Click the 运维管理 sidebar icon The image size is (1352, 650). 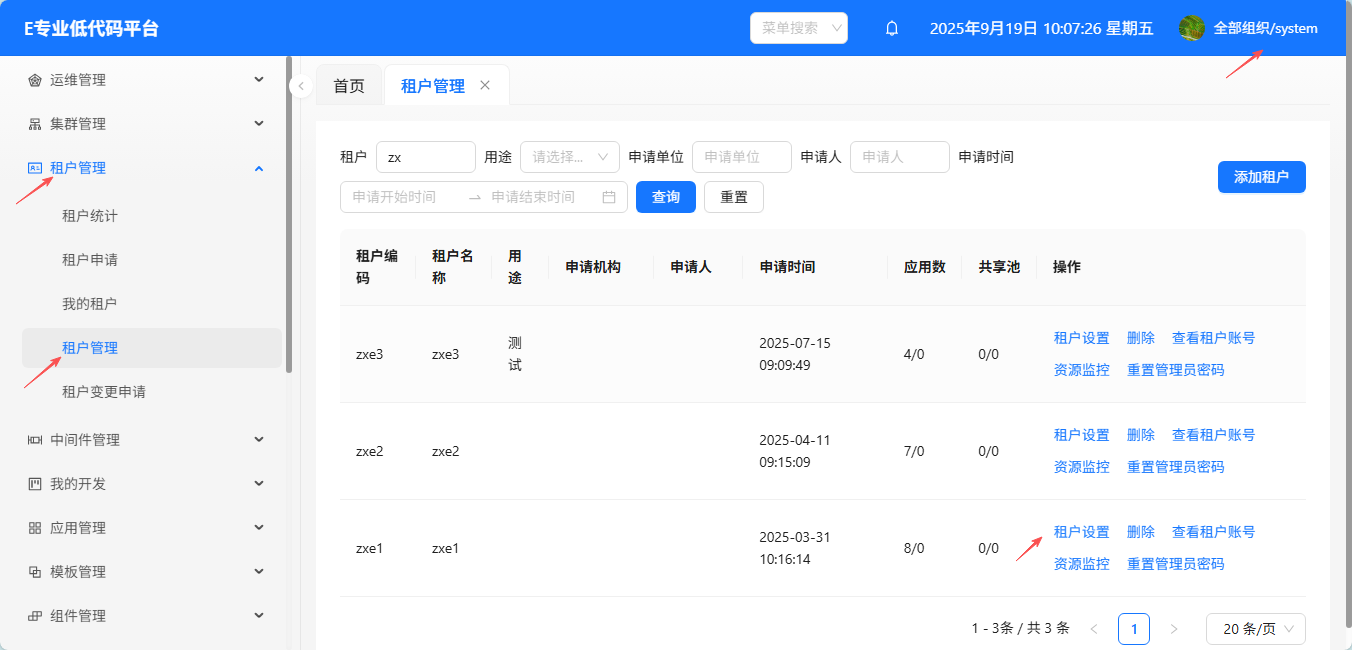pyautogui.click(x=35, y=80)
